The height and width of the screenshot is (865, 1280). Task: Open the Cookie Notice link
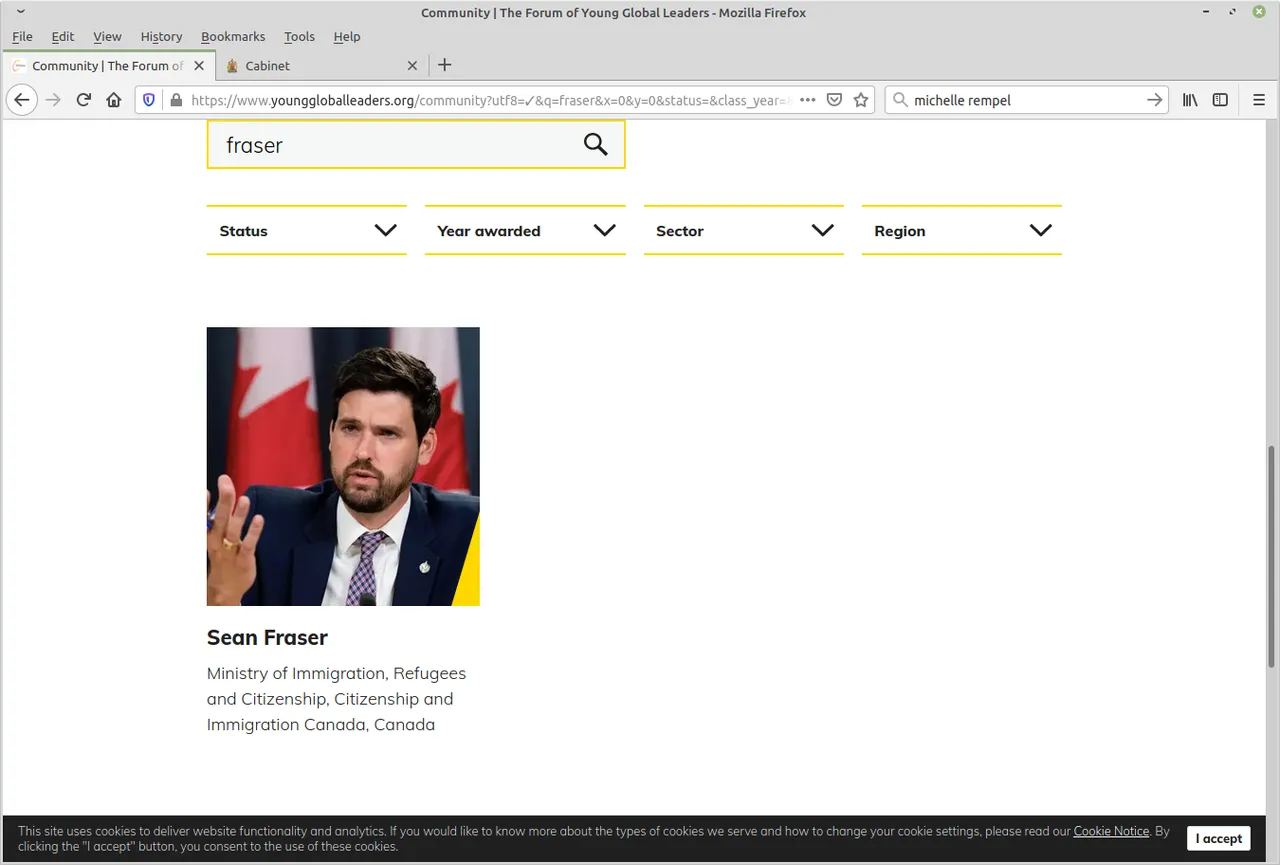click(1111, 831)
